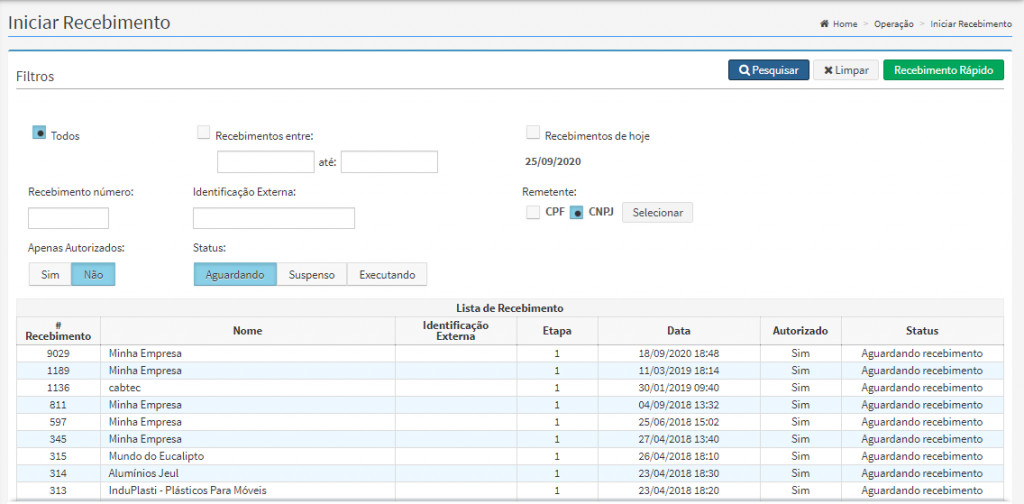Click date 18/09/2020 18:48
This screenshot has height=504, width=1024.
coord(679,353)
